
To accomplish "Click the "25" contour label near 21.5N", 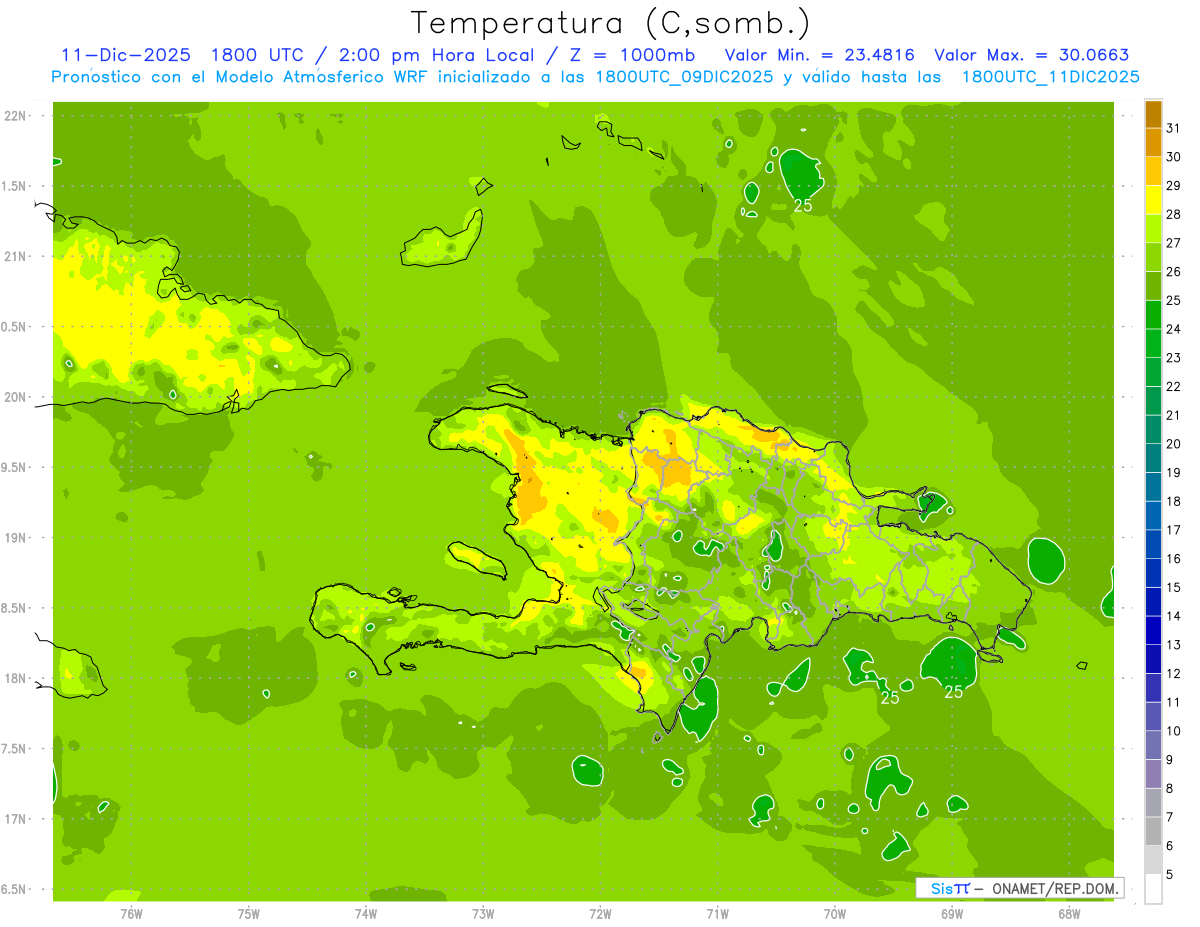I will point(802,206).
